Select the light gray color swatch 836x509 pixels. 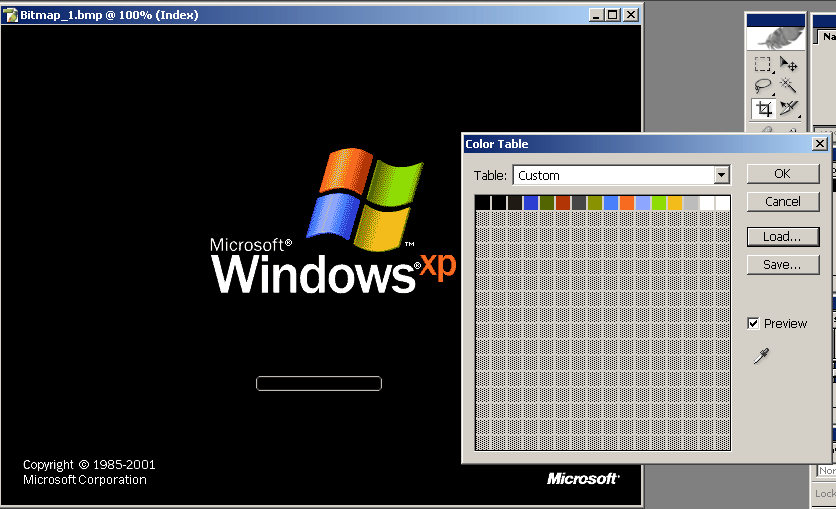click(x=691, y=203)
